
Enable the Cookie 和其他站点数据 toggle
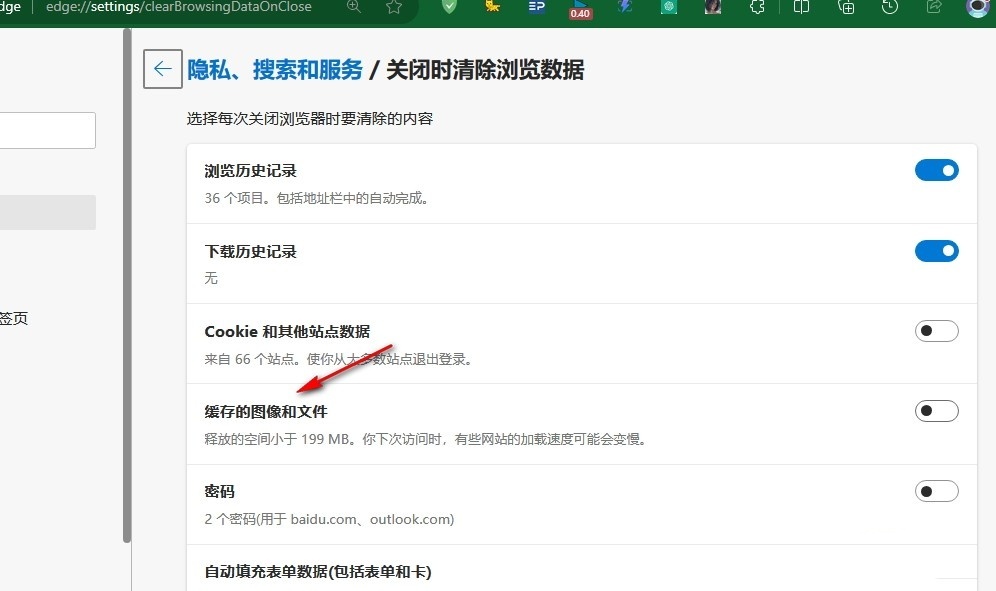[936, 331]
